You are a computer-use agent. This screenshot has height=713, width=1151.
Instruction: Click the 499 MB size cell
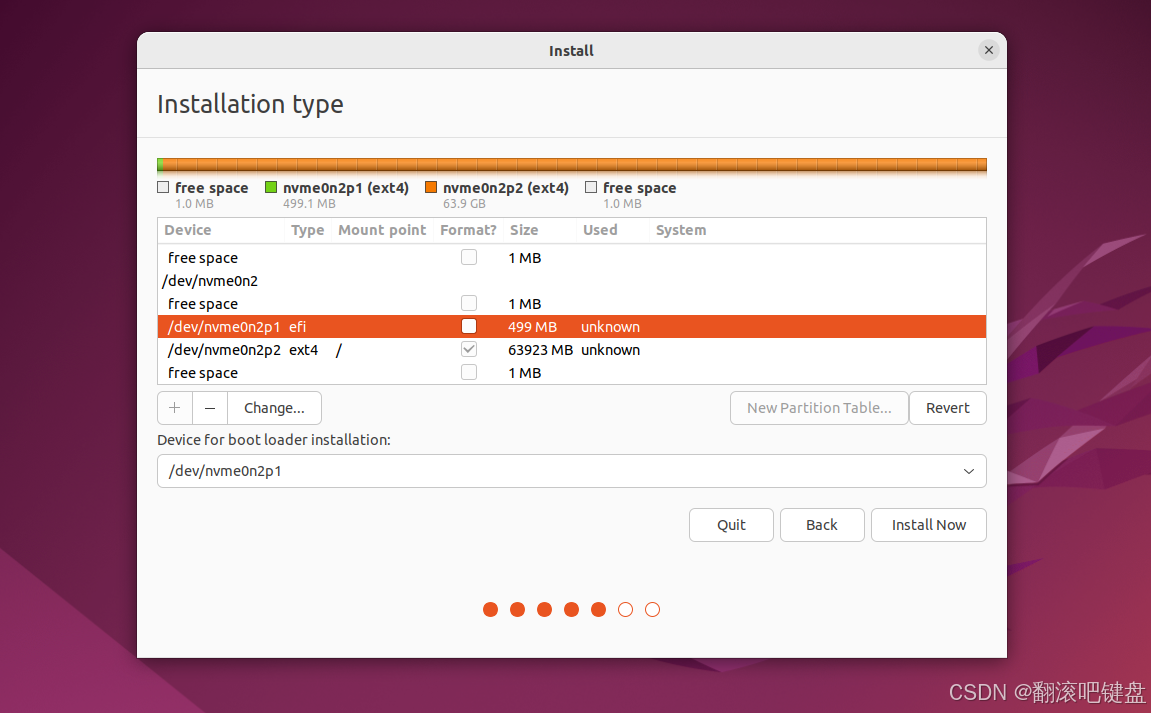click(x=532, y=327)
